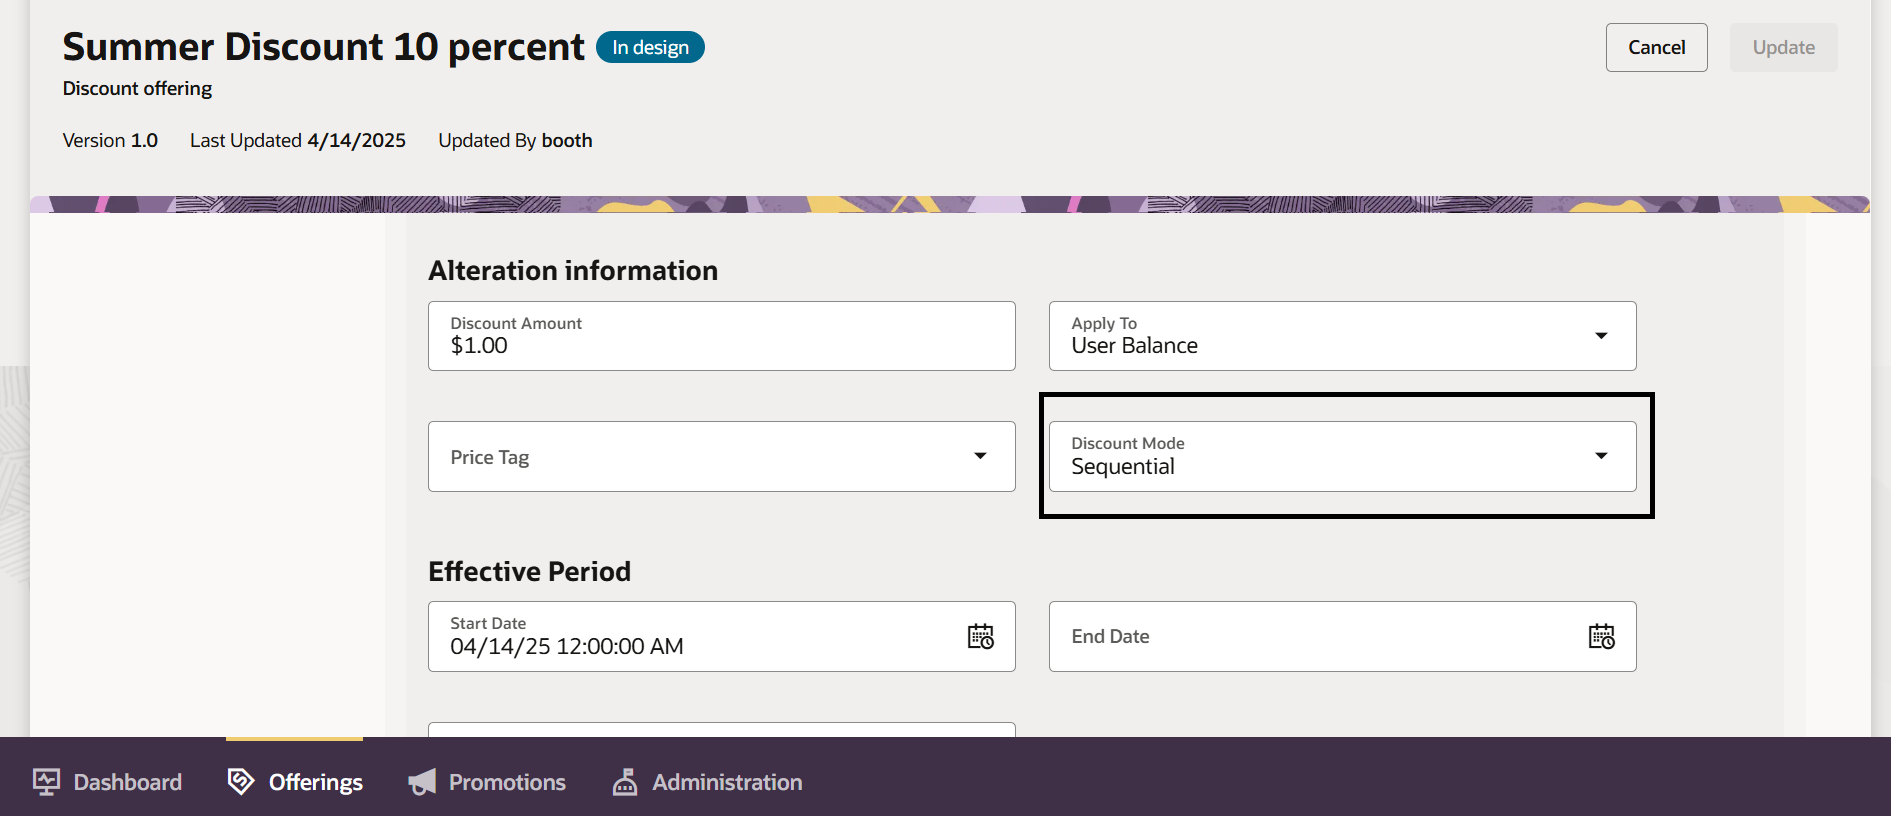Click the Dashboard monitor icon

click(46, 782)
